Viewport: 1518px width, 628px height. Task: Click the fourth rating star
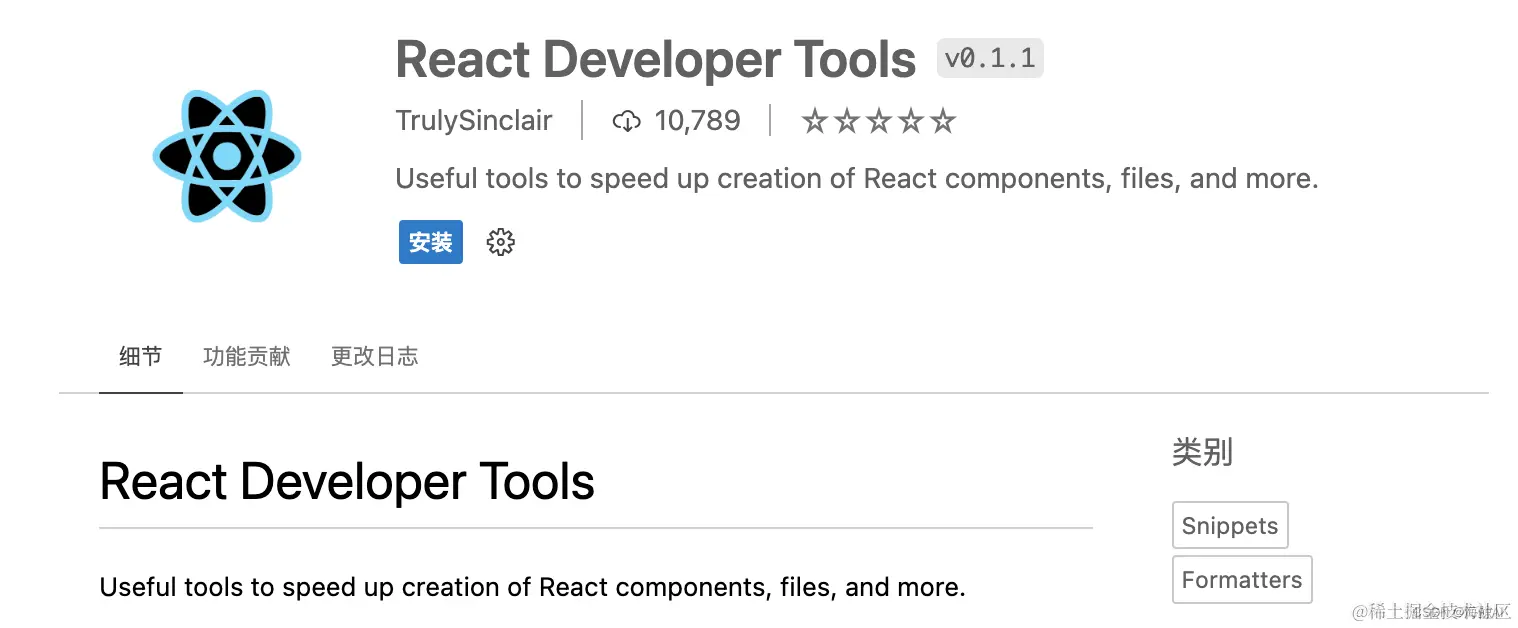coord(911,120)
